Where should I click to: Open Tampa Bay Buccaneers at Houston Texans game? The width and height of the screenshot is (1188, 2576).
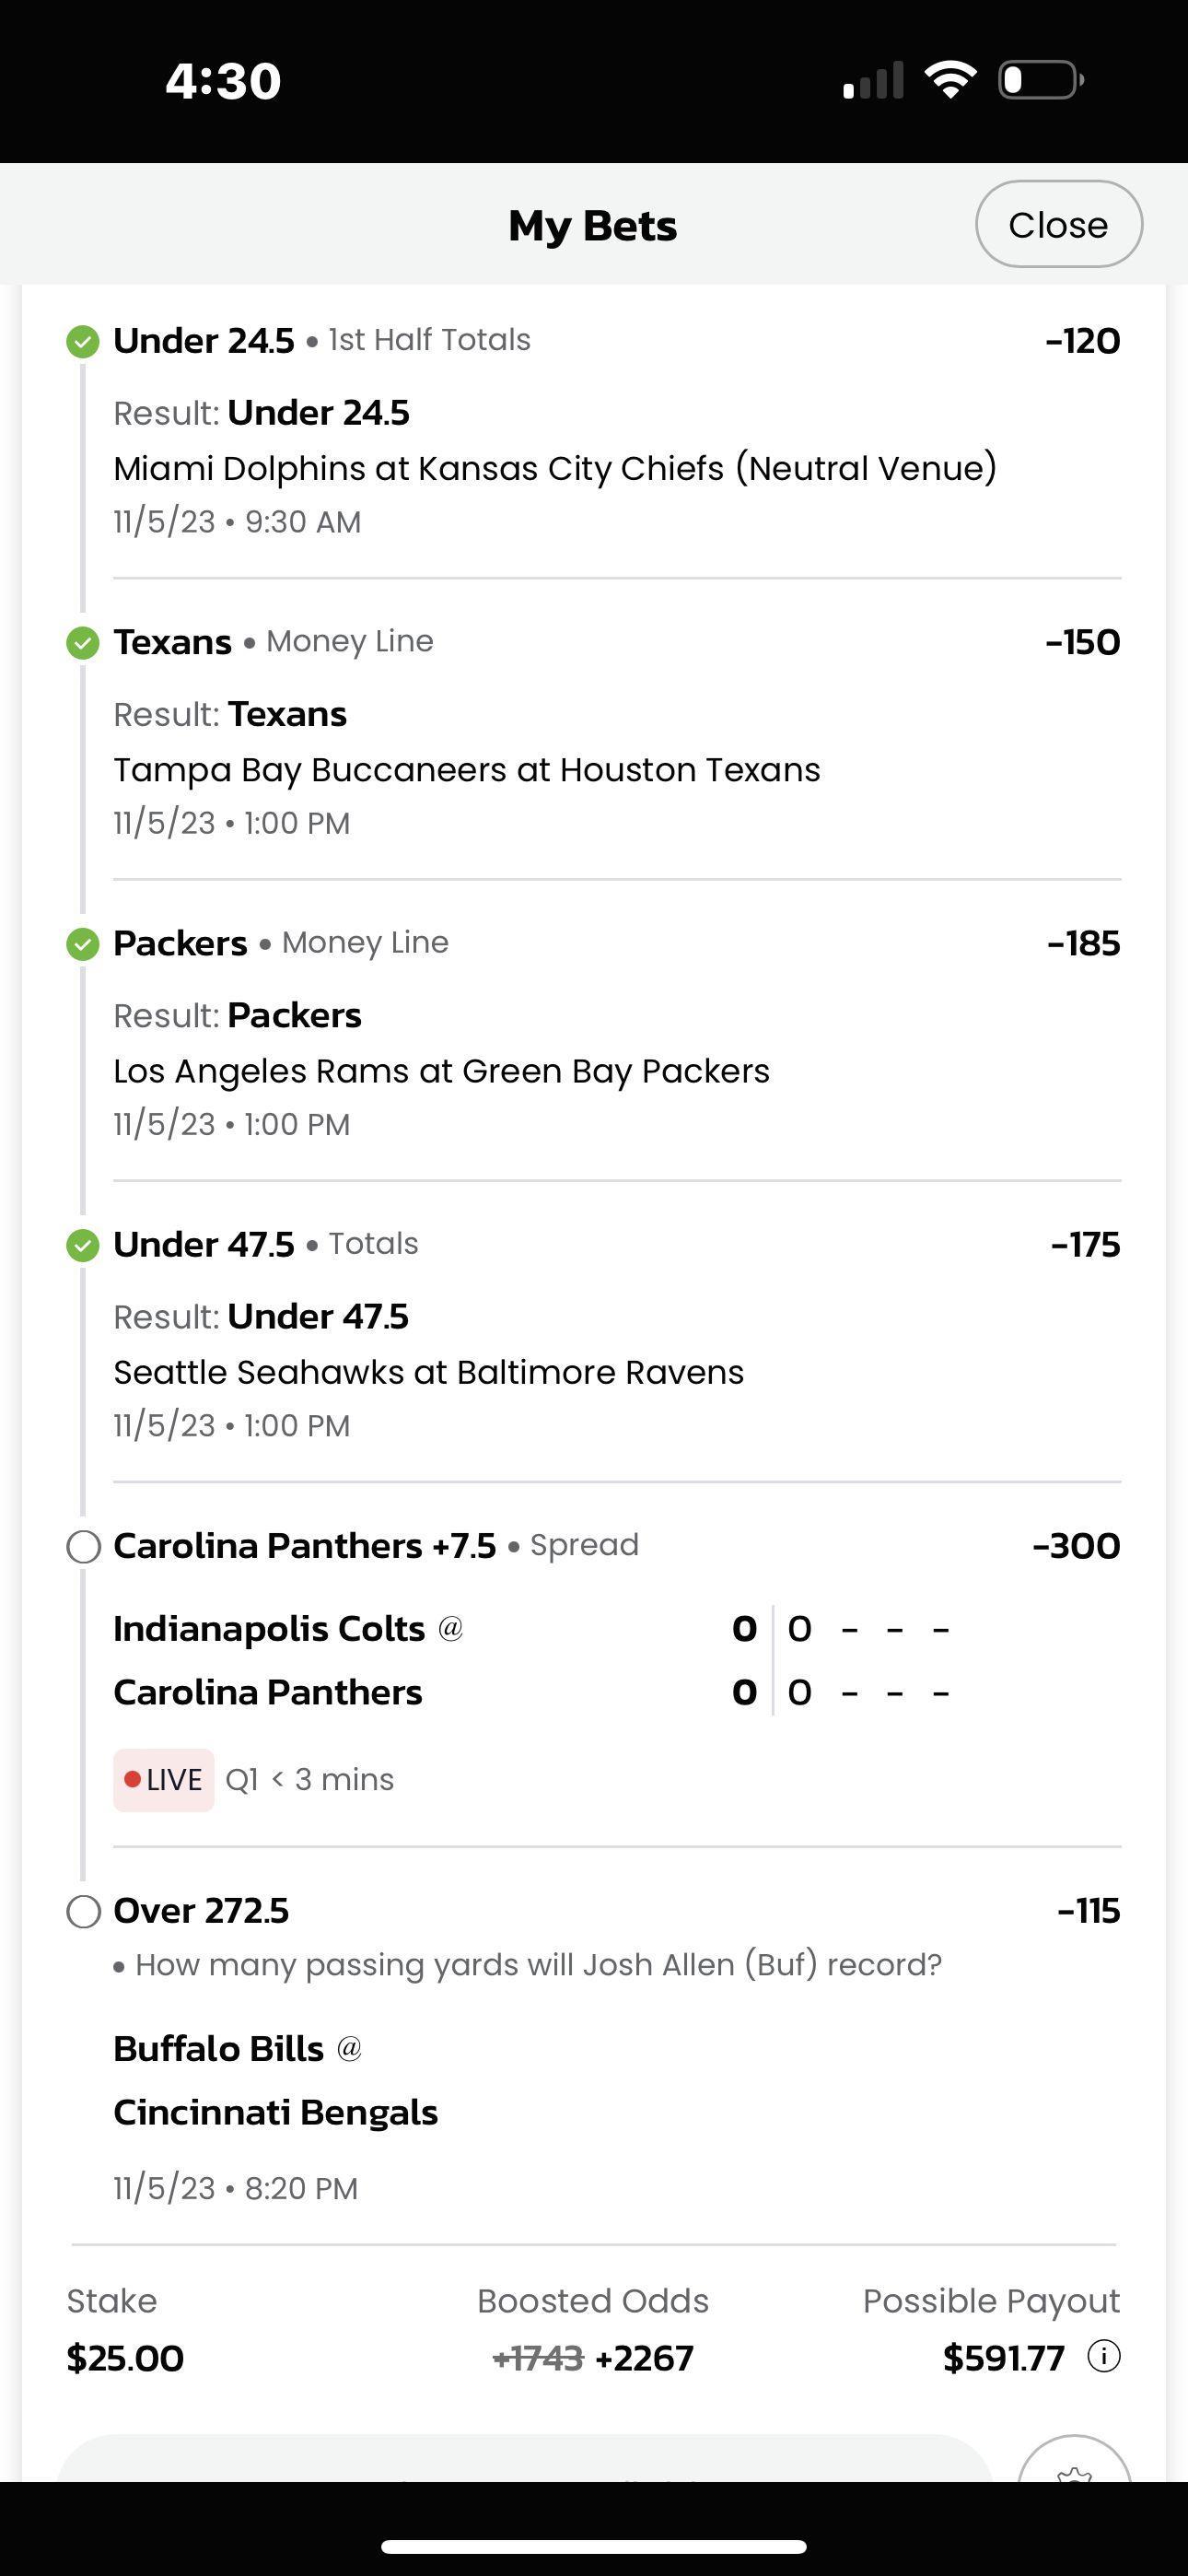pos(466,770)
